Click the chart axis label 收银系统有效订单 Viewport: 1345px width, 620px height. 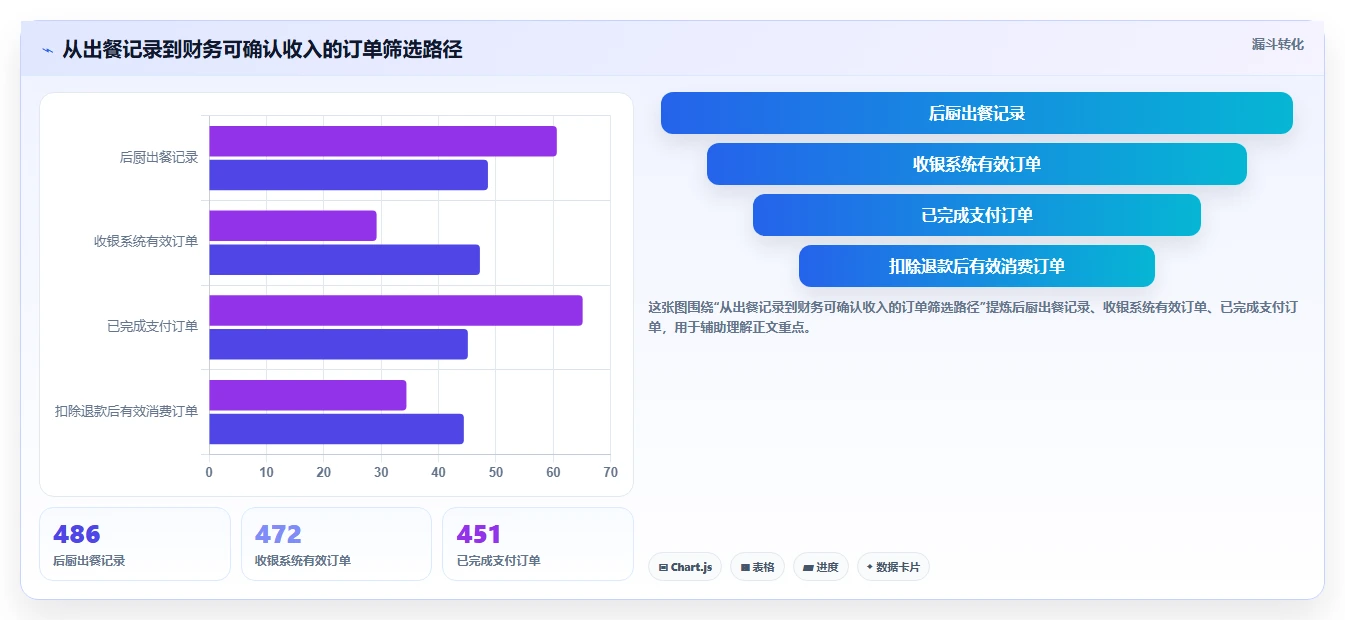(x=146, y=241)
